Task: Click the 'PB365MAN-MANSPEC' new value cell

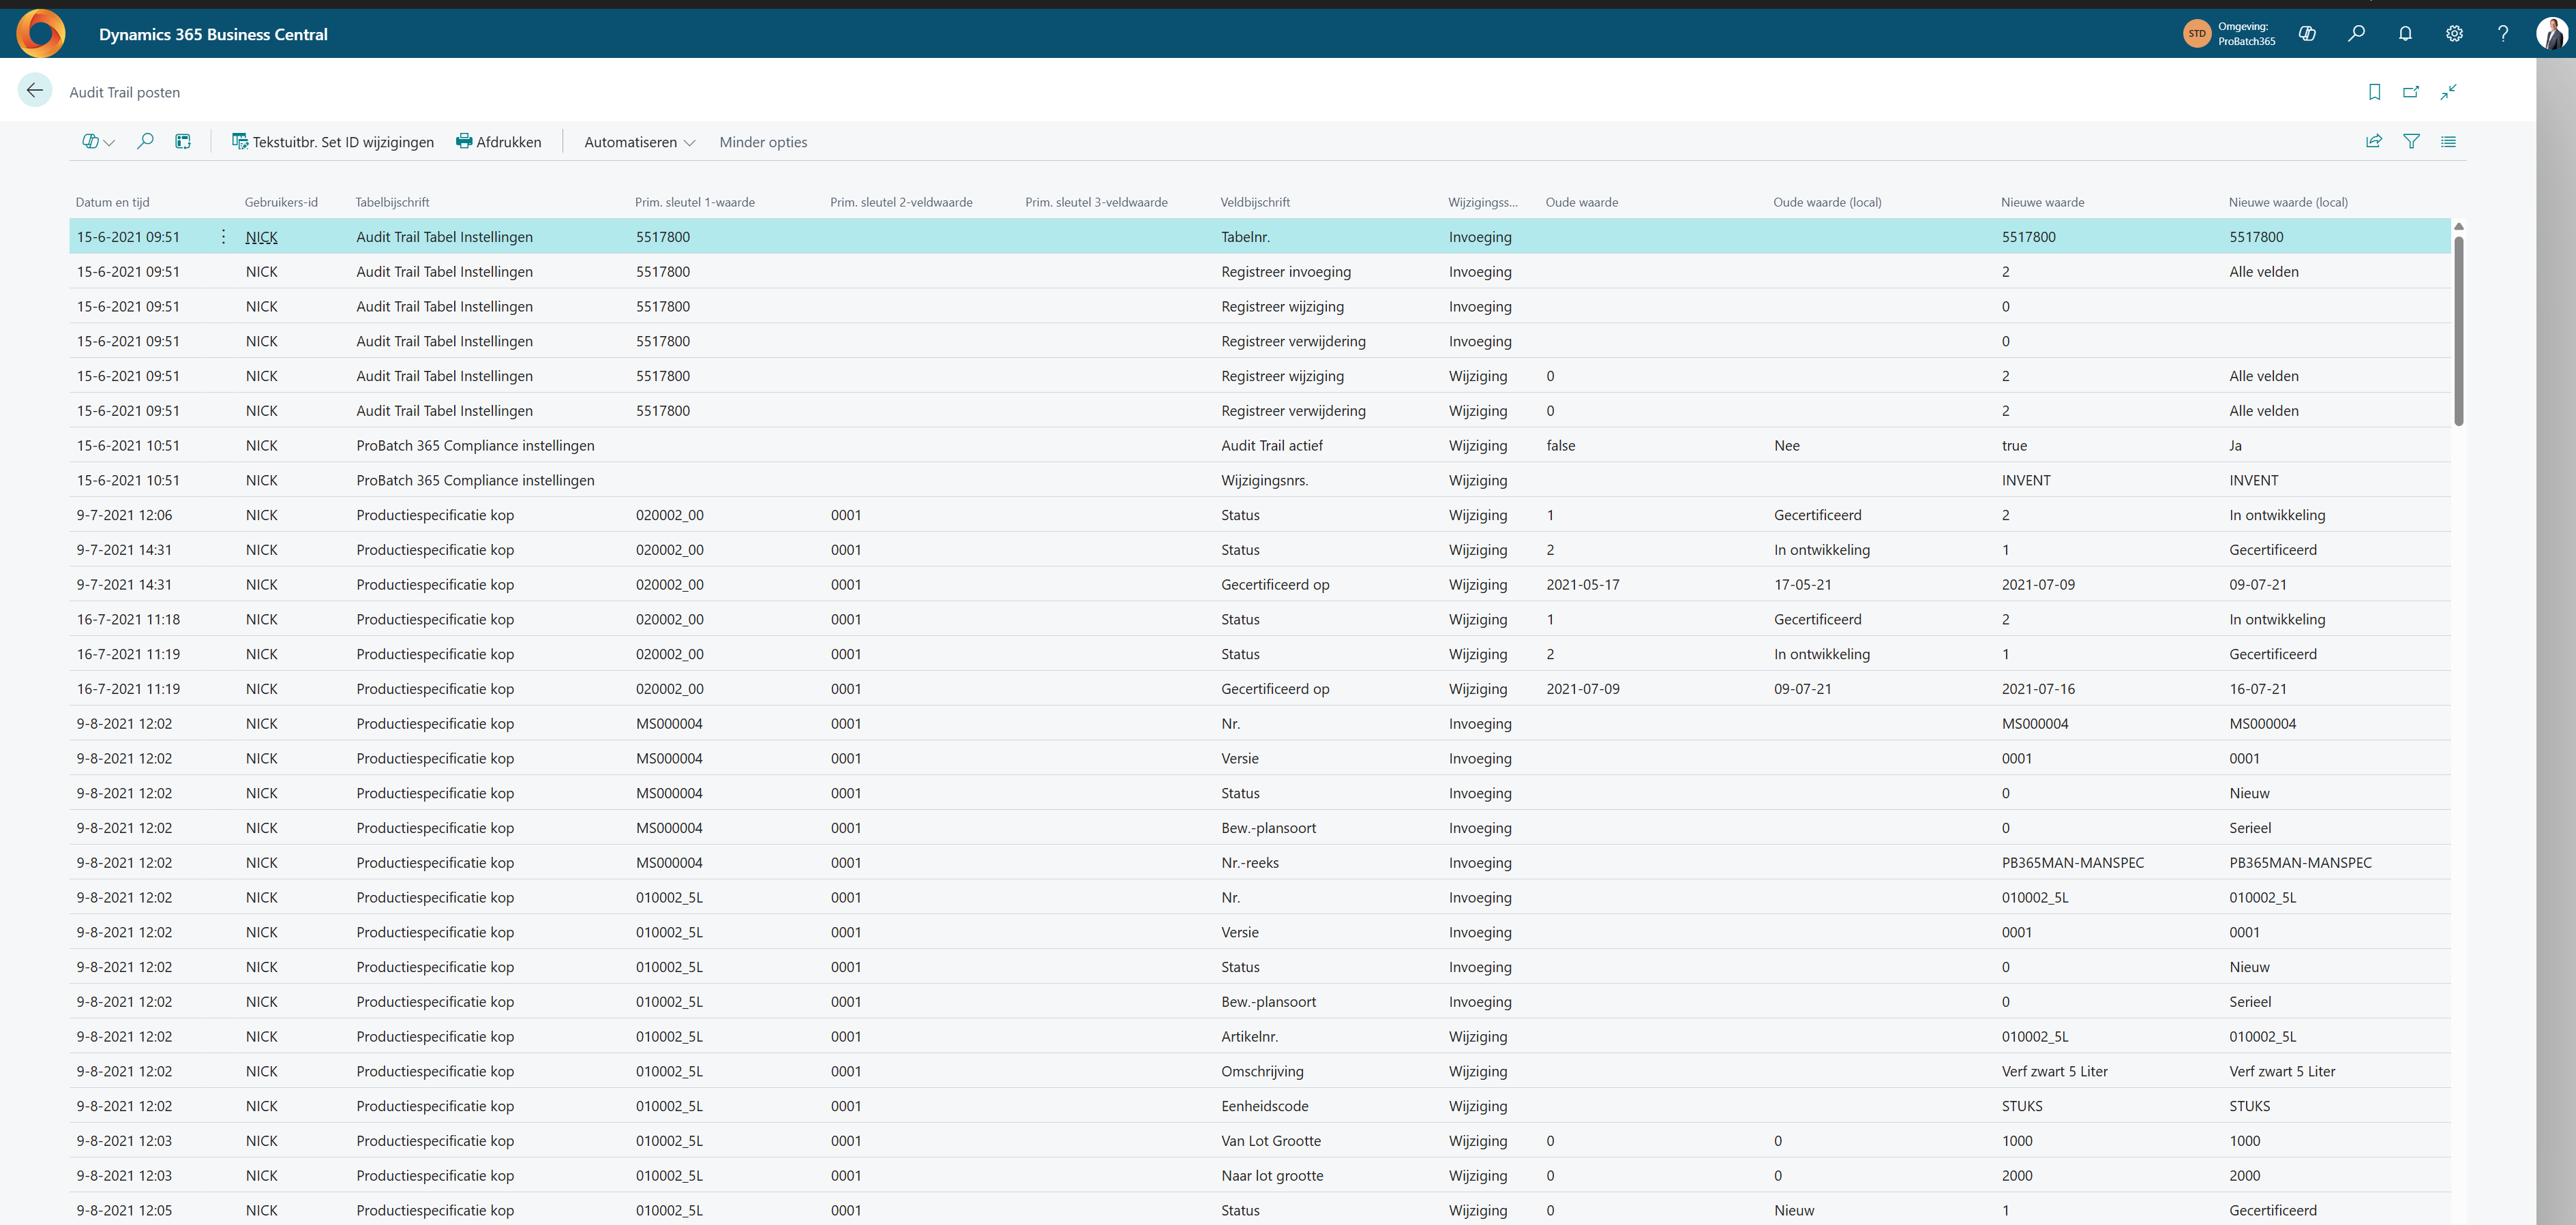Action: [x=2073, y=863]
